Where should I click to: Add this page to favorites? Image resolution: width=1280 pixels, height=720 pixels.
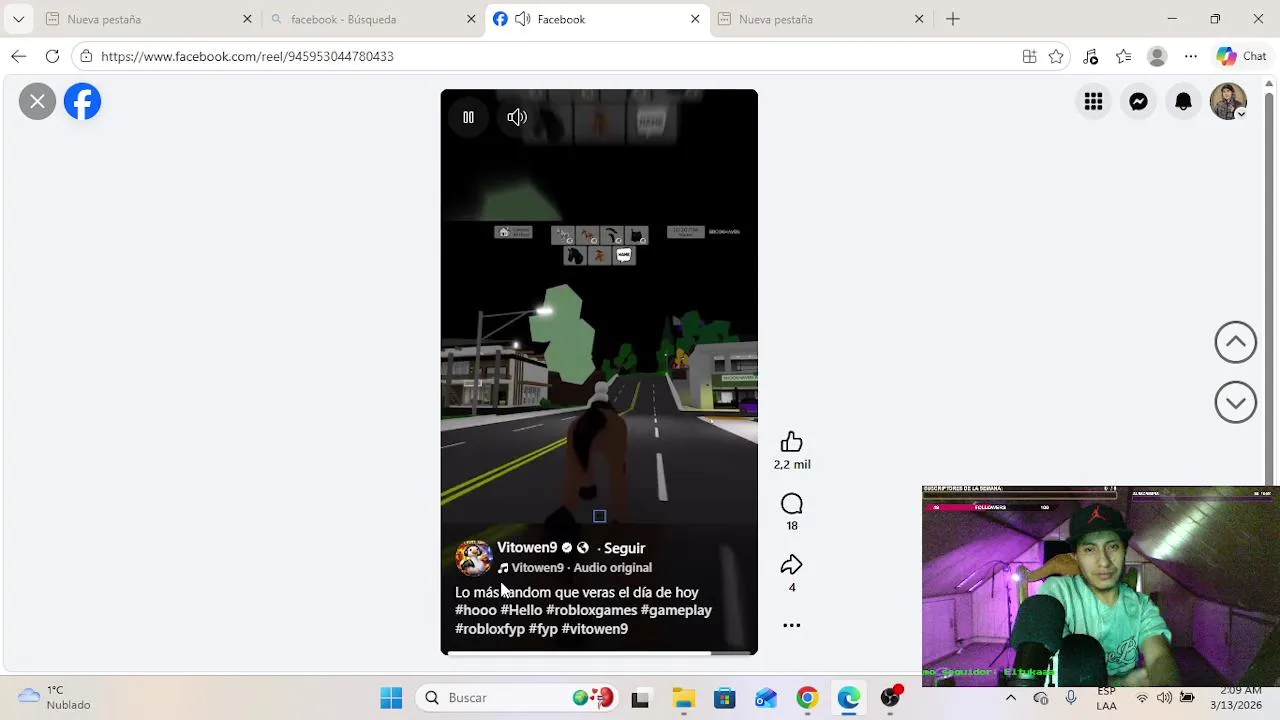[x=1056, y=56]
